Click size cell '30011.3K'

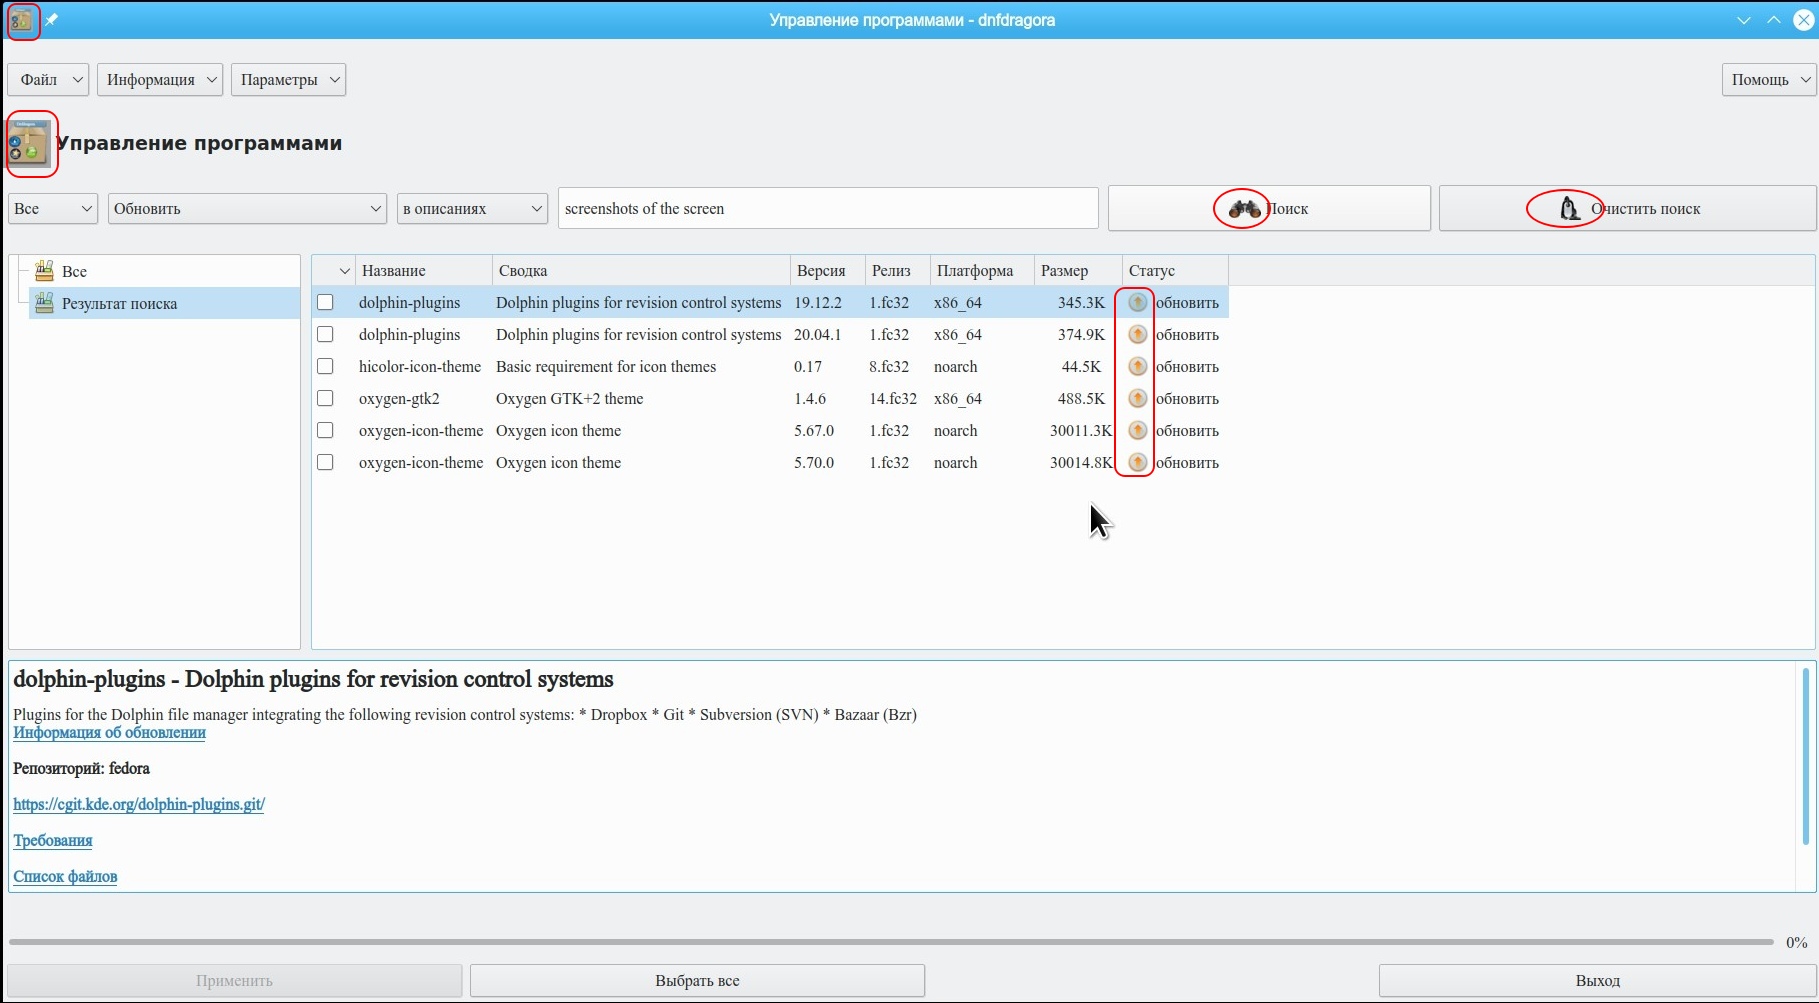pyautogui.click(x=1081, y=430)
